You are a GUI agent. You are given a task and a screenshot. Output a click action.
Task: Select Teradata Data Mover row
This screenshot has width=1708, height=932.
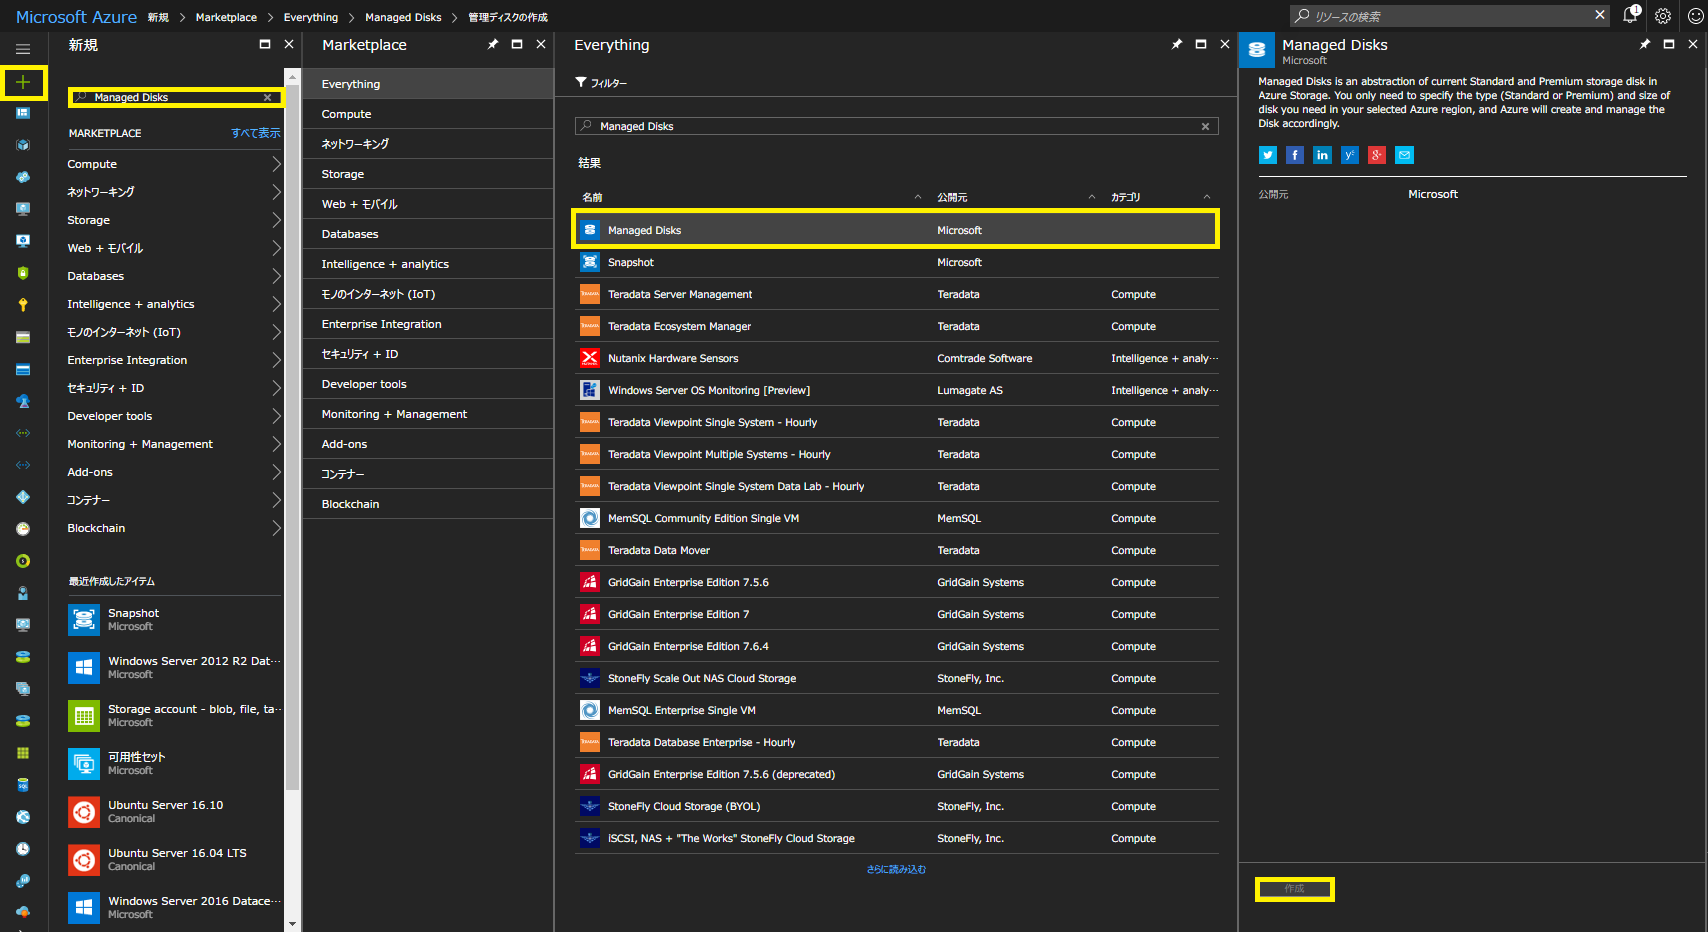(896, 550)
